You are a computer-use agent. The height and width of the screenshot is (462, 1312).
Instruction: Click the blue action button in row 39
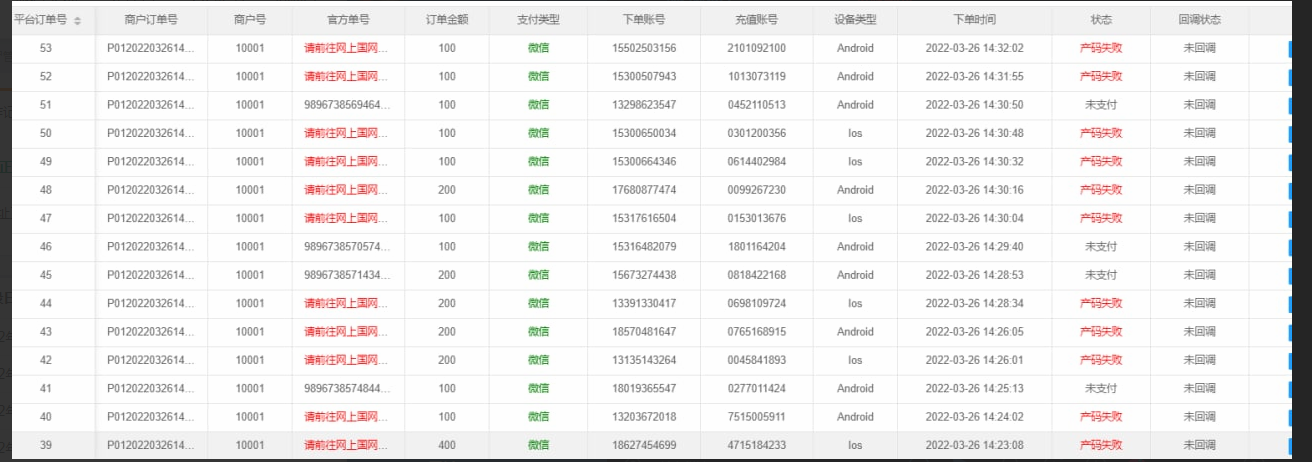1289,445
